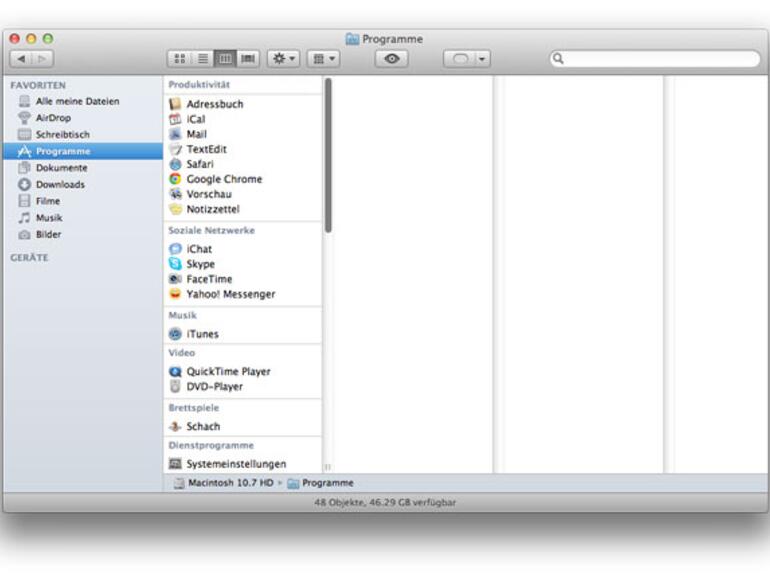Click the Musik note sidebar icon

pyautogui.click(x=24, y=218)
